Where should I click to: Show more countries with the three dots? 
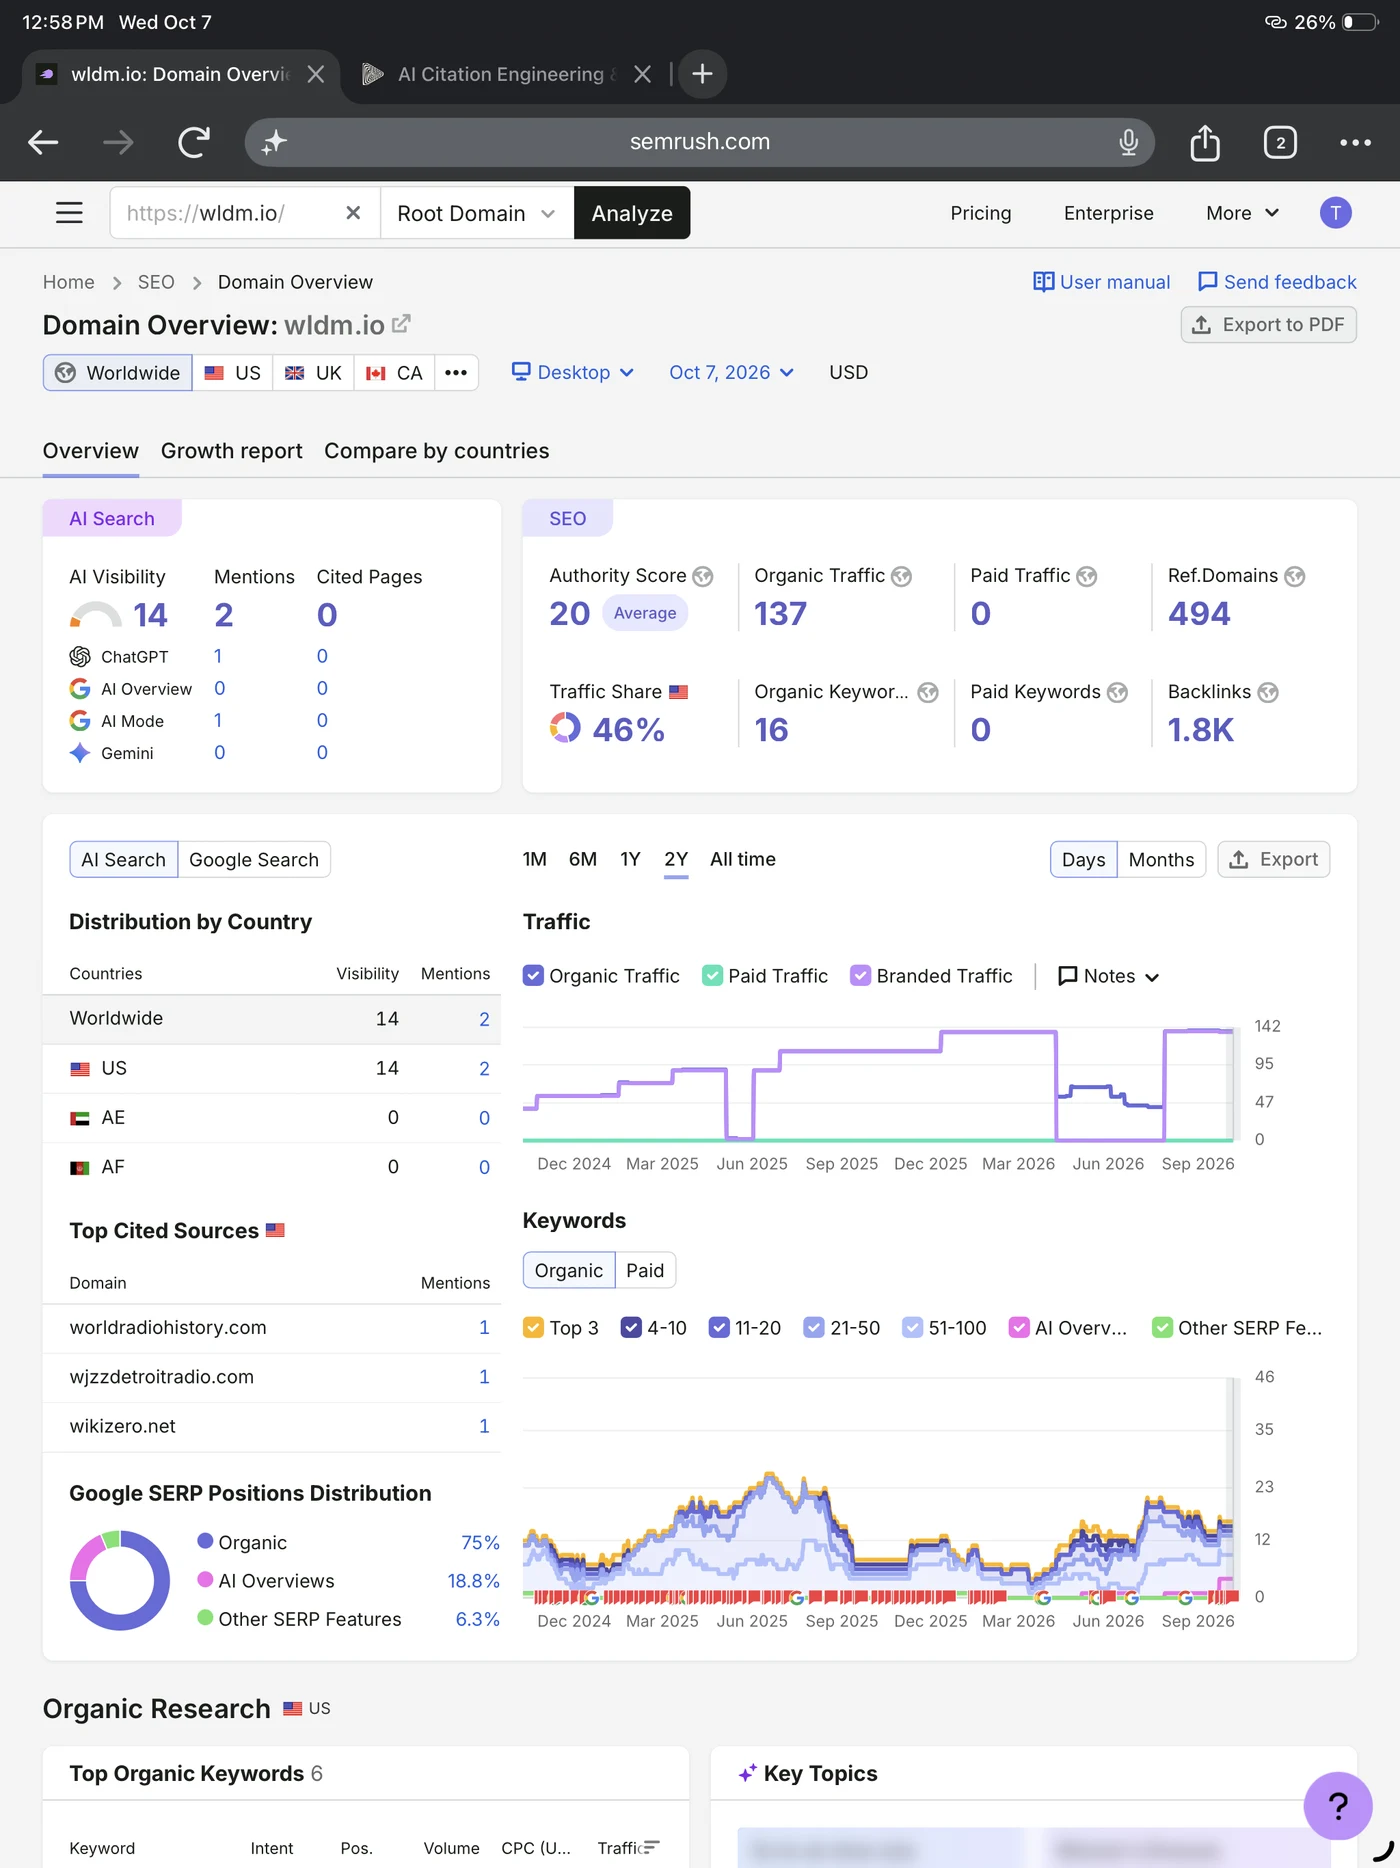456,373
